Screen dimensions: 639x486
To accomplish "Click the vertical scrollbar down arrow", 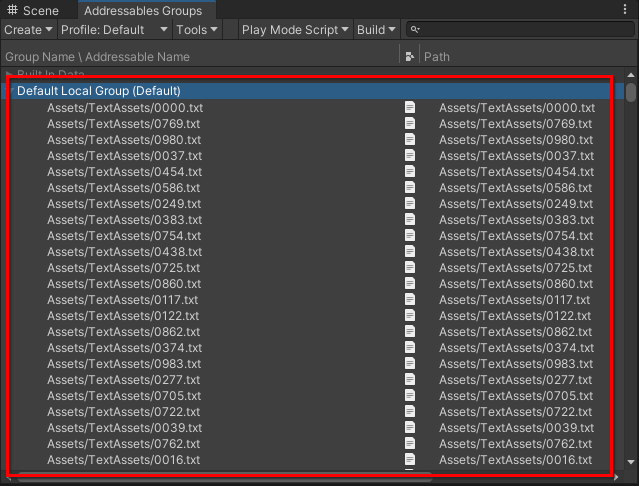I will click(x=631, y=462).
